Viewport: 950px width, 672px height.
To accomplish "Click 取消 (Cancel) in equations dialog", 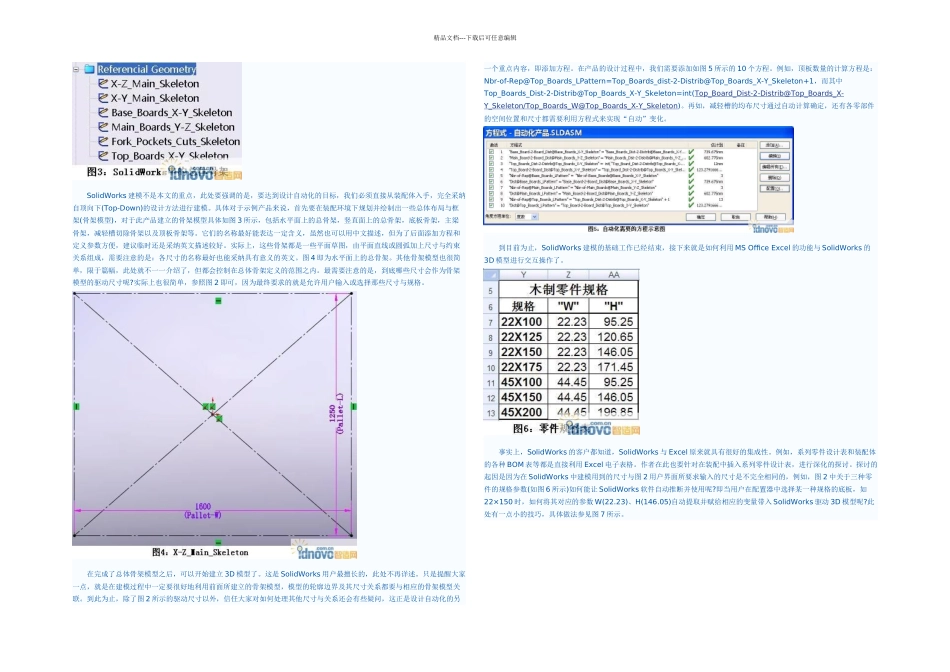I will 736,217.
